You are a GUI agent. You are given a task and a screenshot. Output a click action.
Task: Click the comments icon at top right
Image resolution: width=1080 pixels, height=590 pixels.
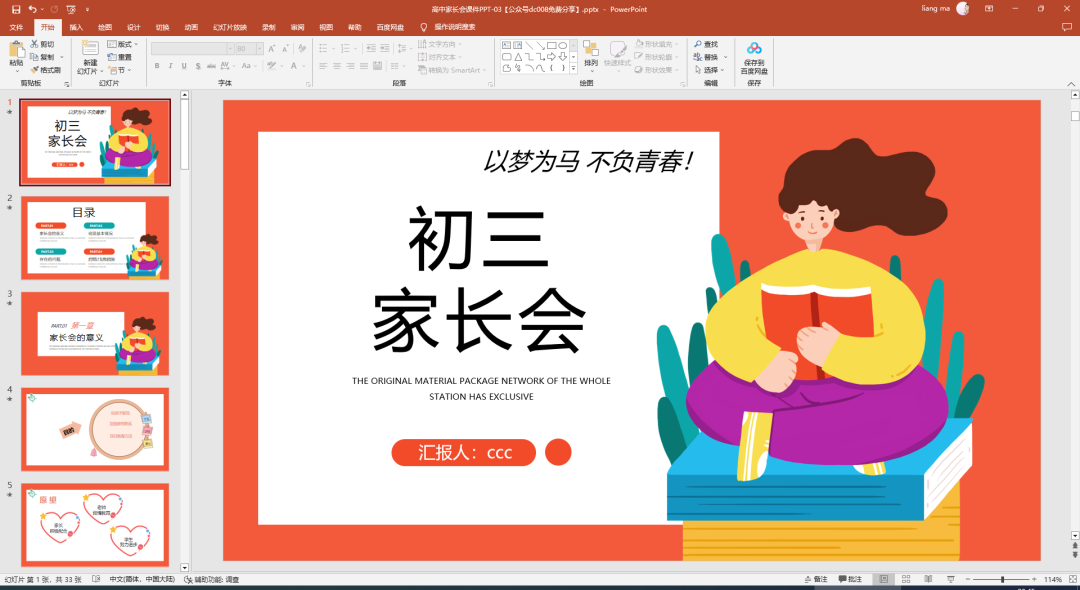(1067, 28)
